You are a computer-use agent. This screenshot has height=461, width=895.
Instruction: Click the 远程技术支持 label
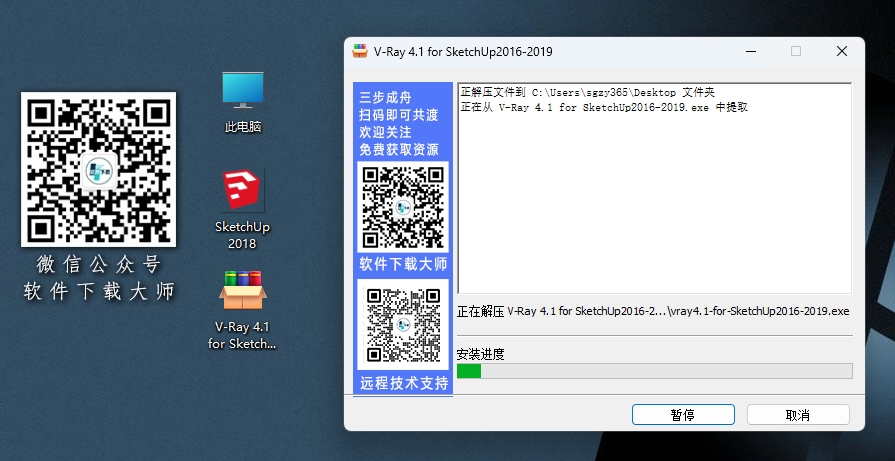tap(404, 383)
